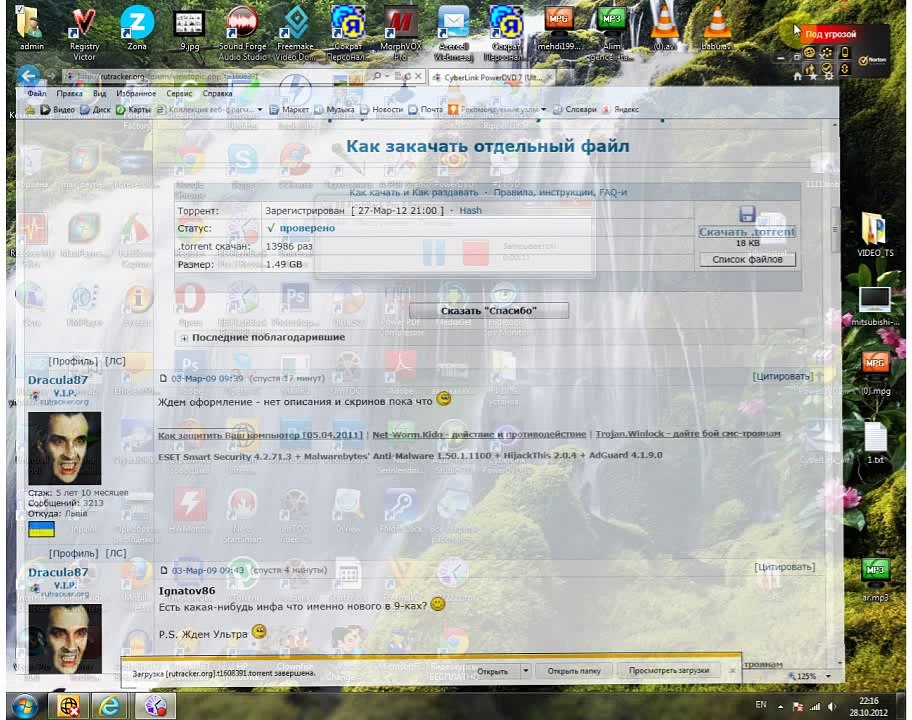The height and width of the screenshot is (720, 912).
Task: Open Internet Explorer from the taskbar
Action: point(109,706)
